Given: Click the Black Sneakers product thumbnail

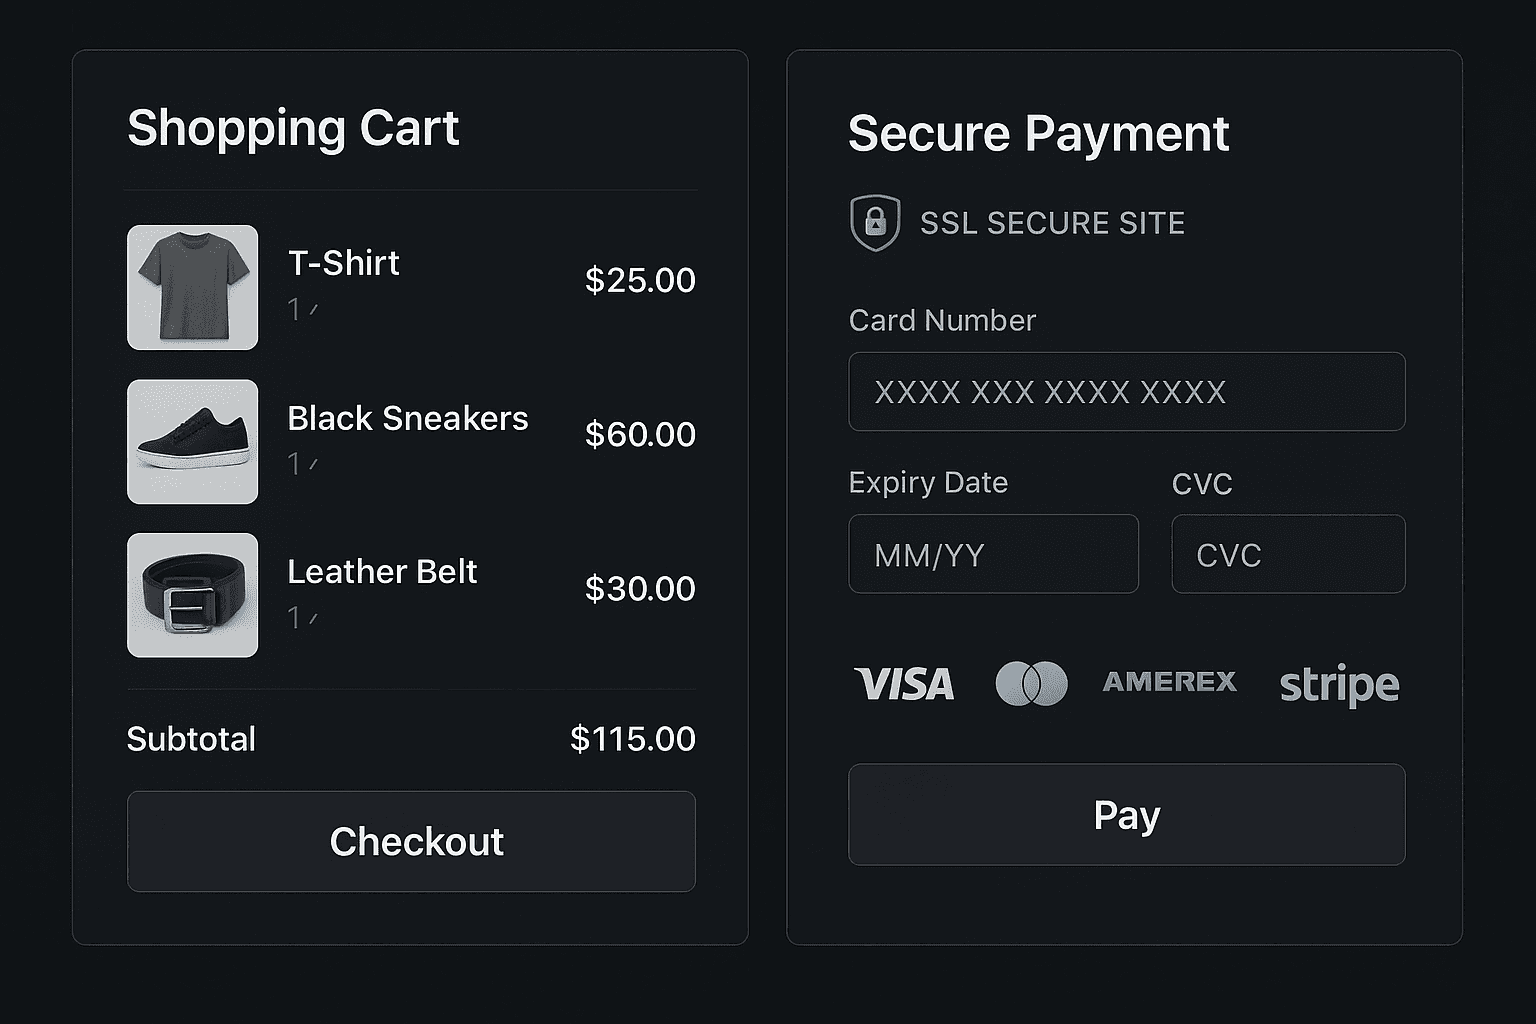Looking at the screenshot, I should 192,442.
